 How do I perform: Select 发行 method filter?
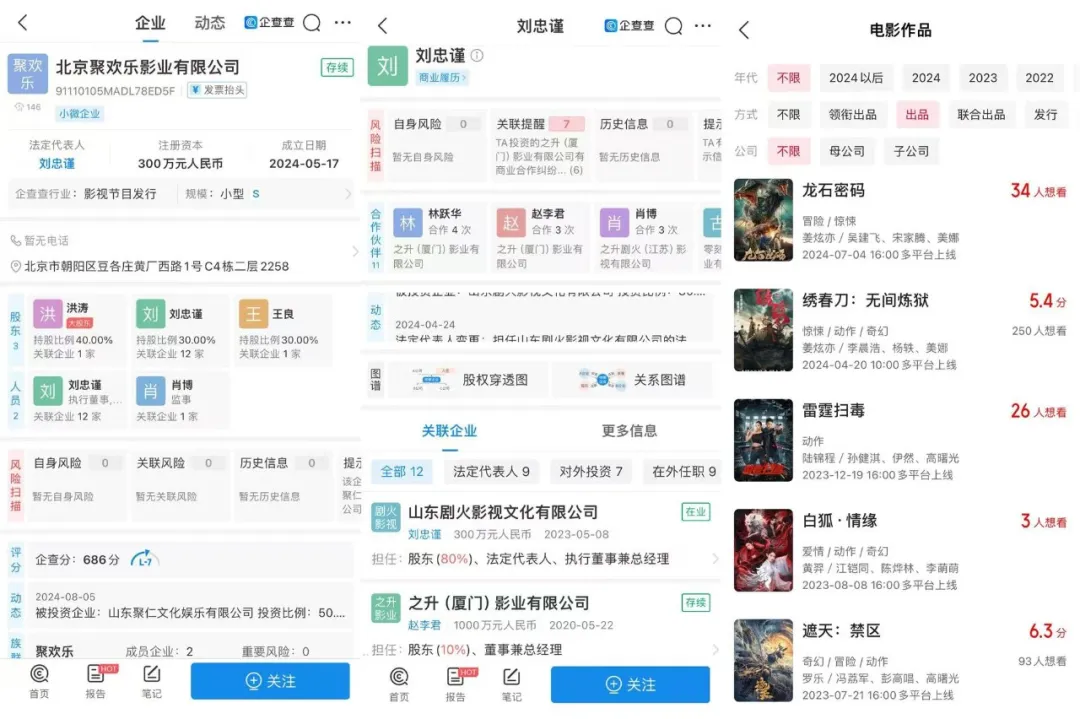point(1046,114)
